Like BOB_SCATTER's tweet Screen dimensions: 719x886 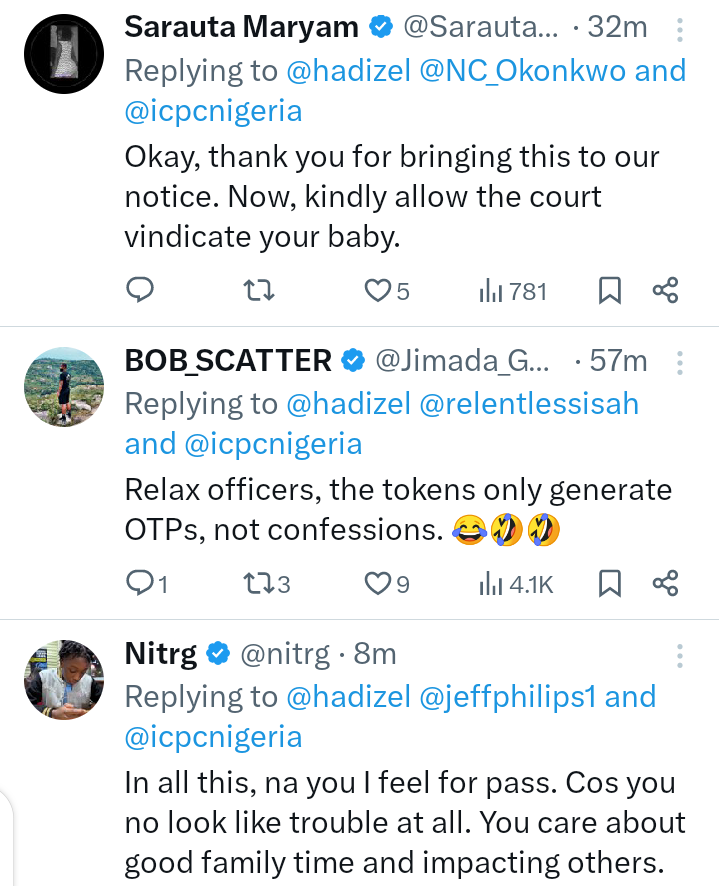(x=377, y=583)
